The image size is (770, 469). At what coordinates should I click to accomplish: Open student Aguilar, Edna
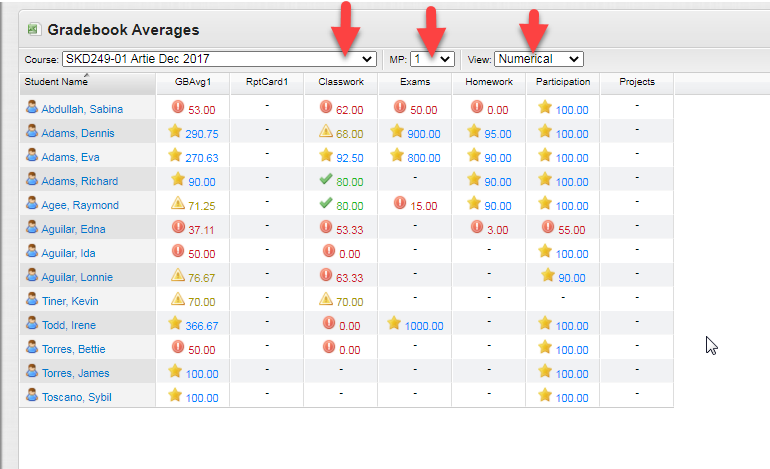click(73, 229)
